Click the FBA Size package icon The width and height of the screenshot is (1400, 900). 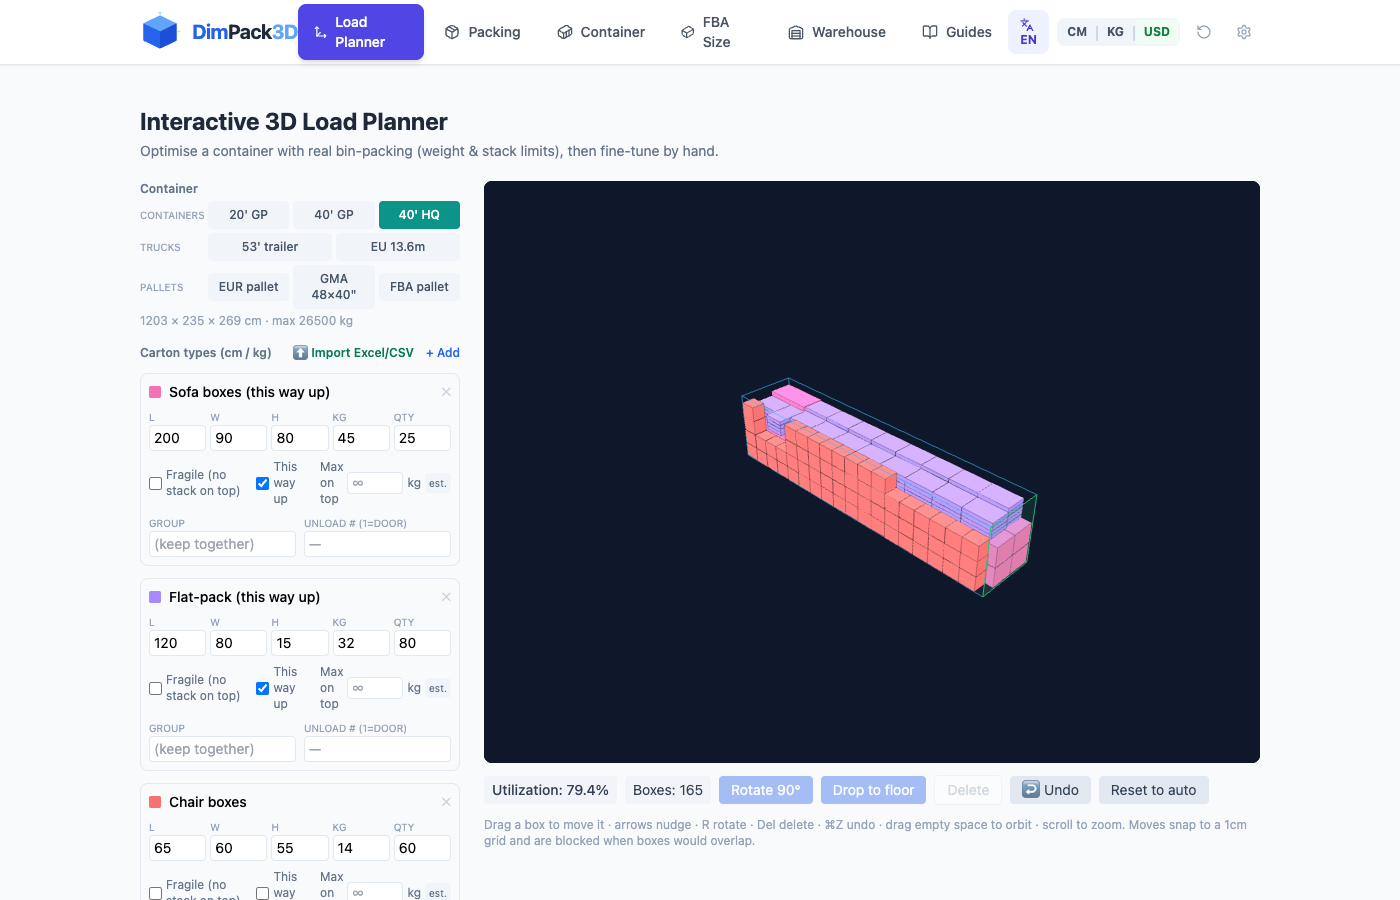click(688, 32)
